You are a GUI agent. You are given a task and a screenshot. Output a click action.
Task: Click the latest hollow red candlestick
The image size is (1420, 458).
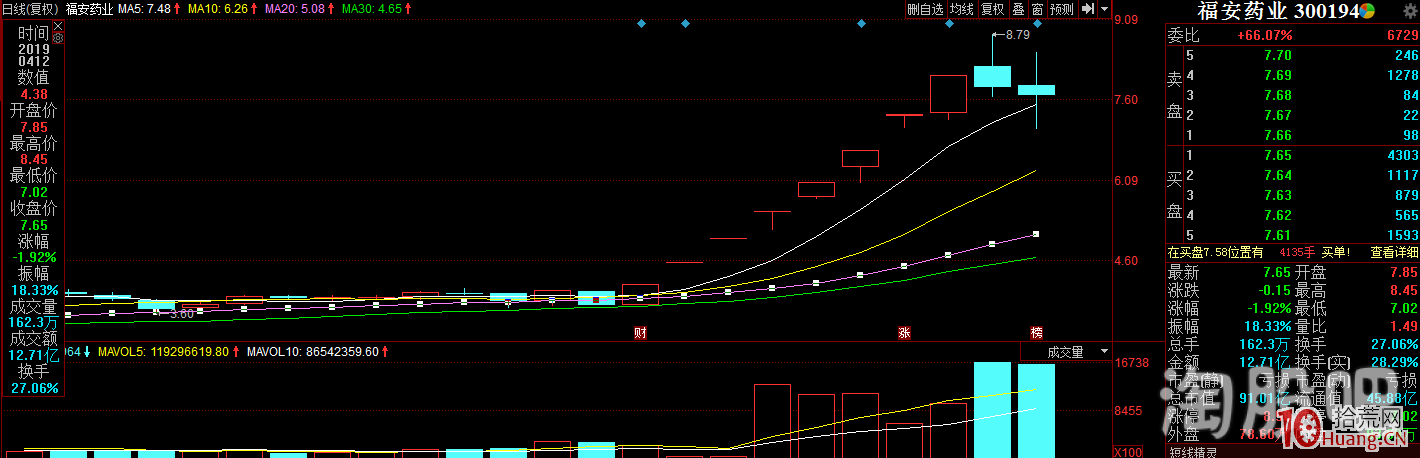coord(948,94)
